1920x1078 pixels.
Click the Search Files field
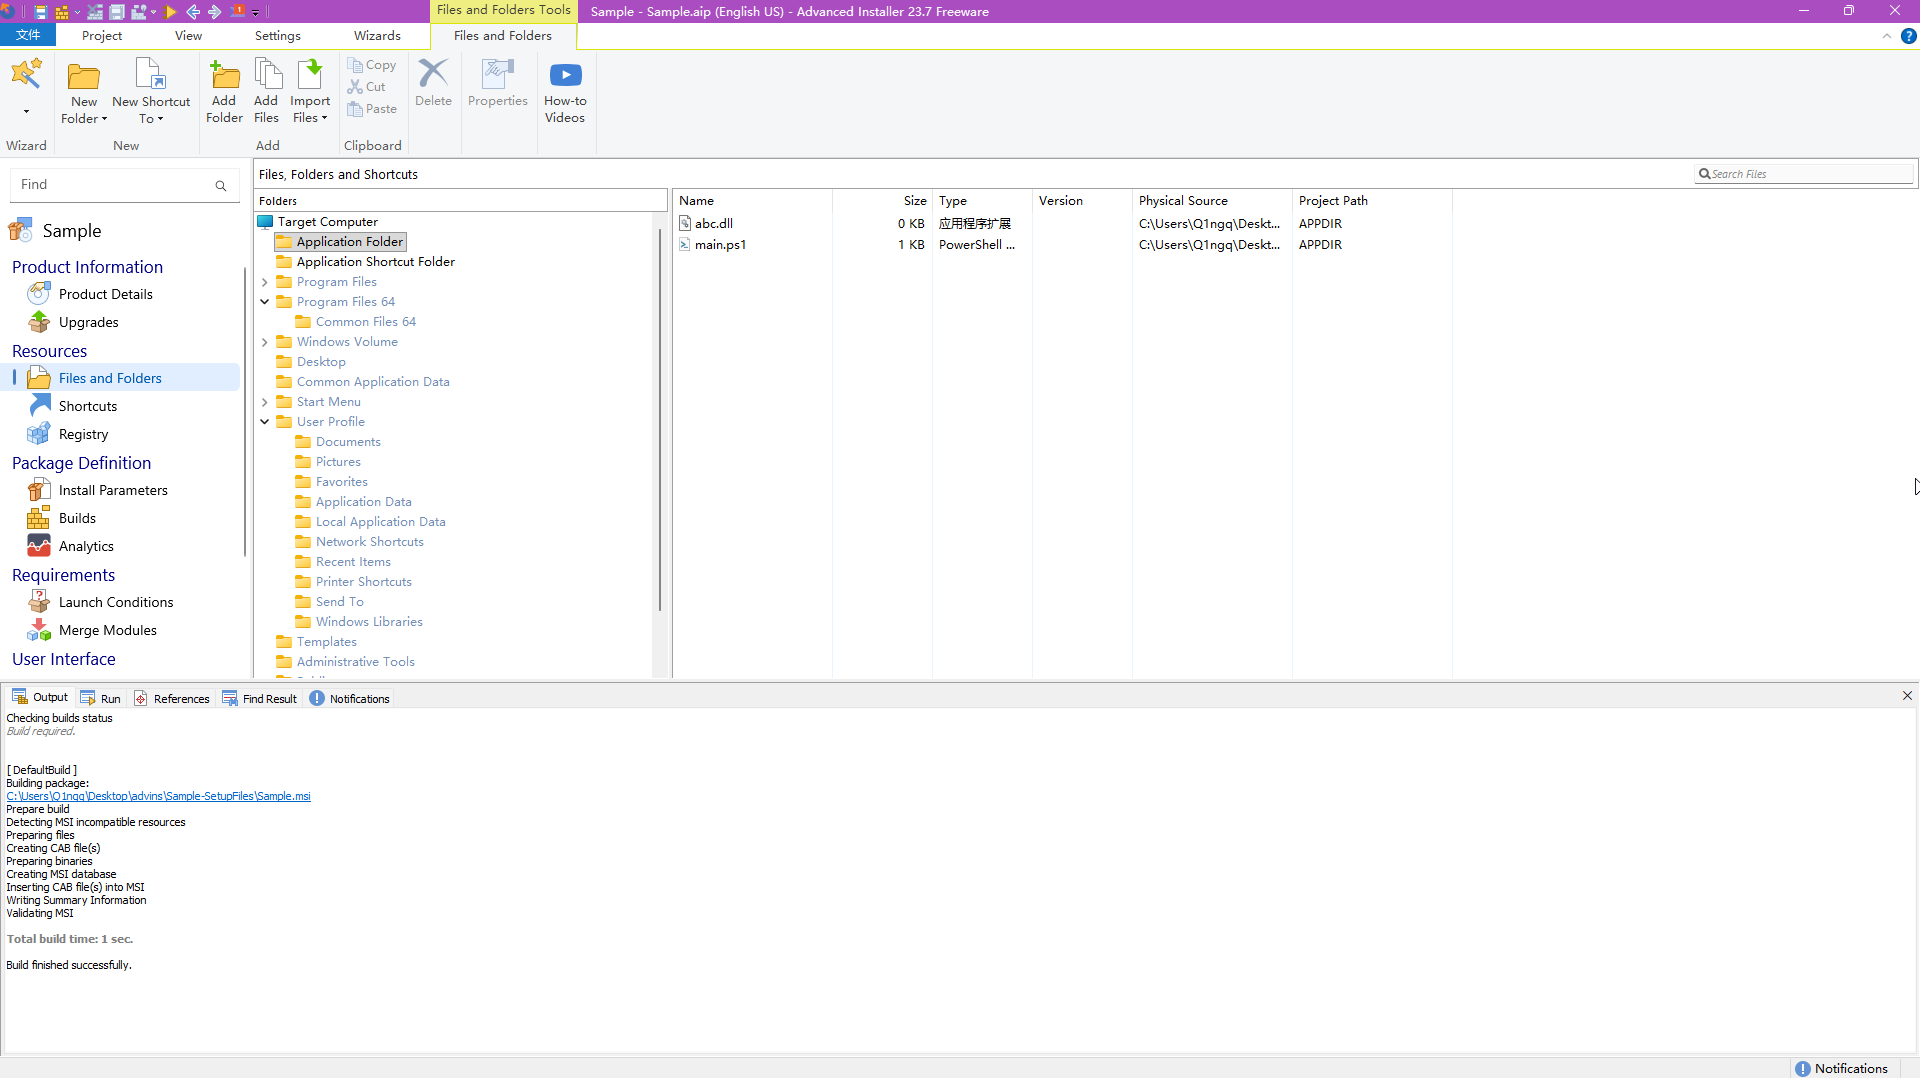coord(1804,174)
